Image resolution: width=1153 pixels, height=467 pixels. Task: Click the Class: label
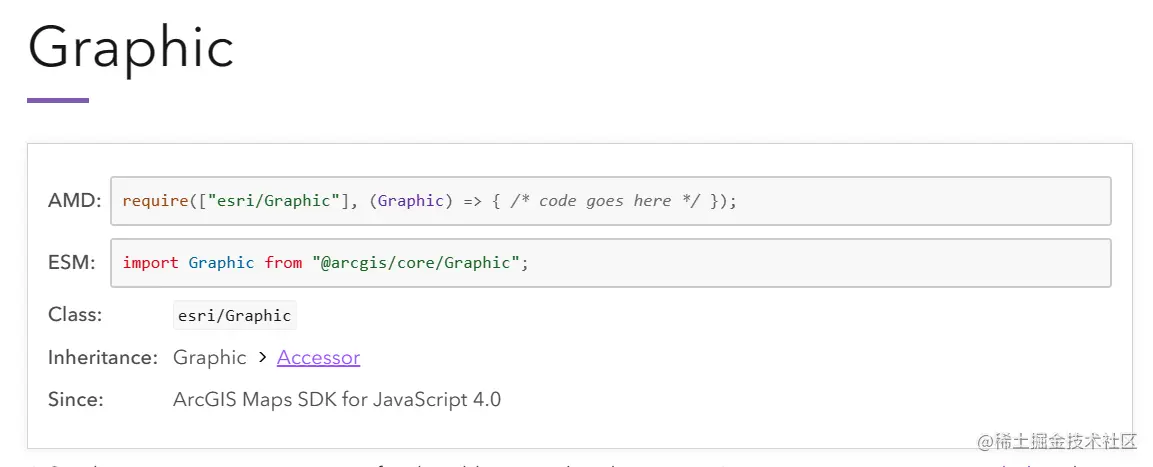pos(75,315)
